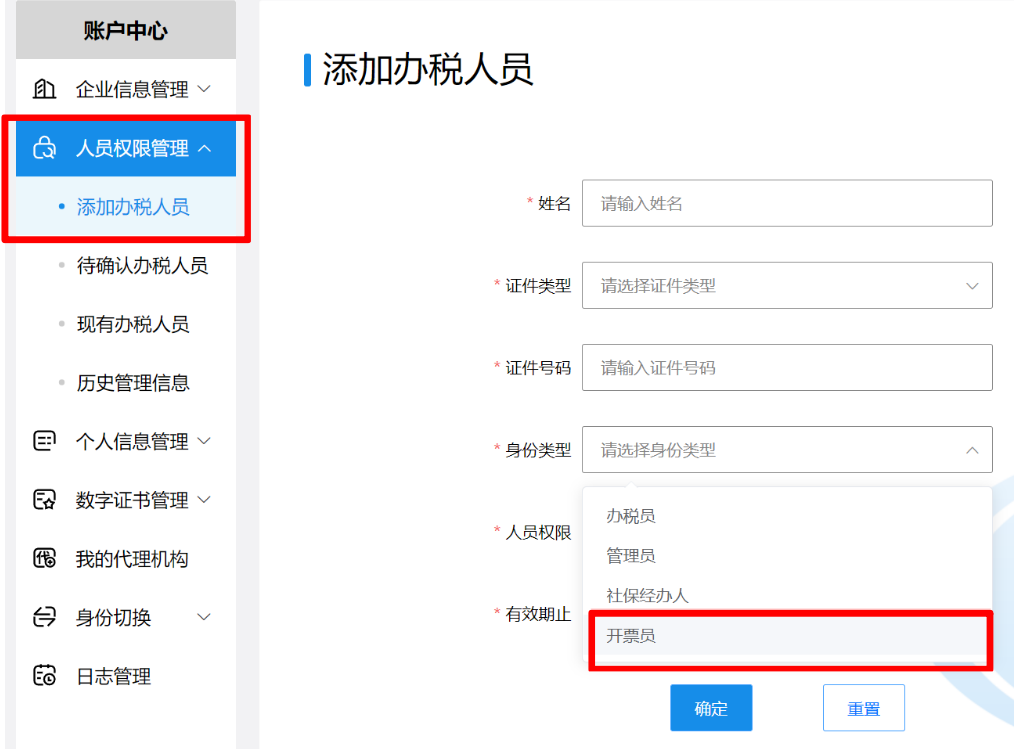Click the calendar icon beside 日志管理
Screen dimensions: 1018x749
pyautogui.click(x=44, y=676)
